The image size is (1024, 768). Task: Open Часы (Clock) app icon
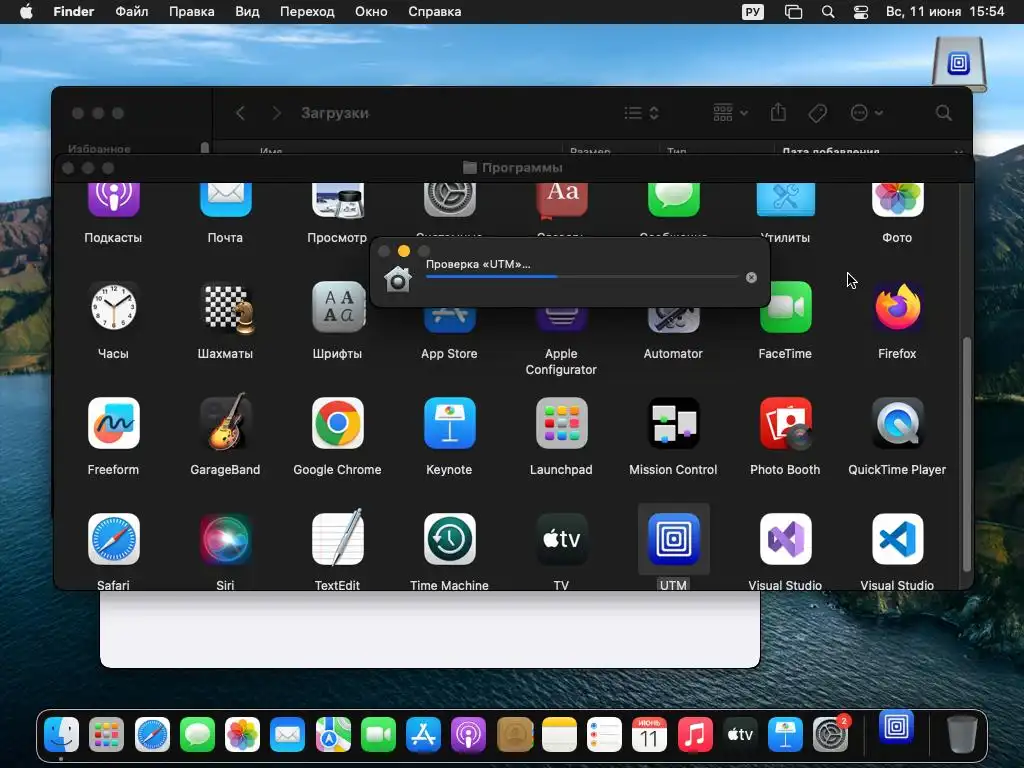(114, 307)
